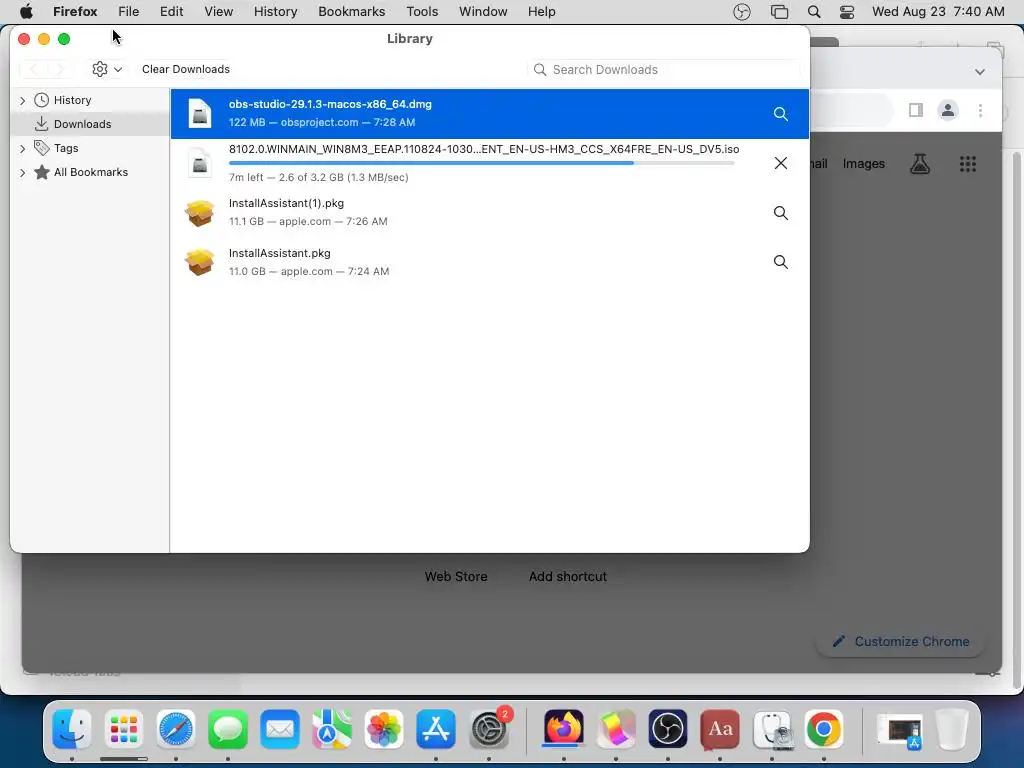Open the View menu
Image resolution: width=1024 pixels, height=768 pixels.
[x=218, y=12]
